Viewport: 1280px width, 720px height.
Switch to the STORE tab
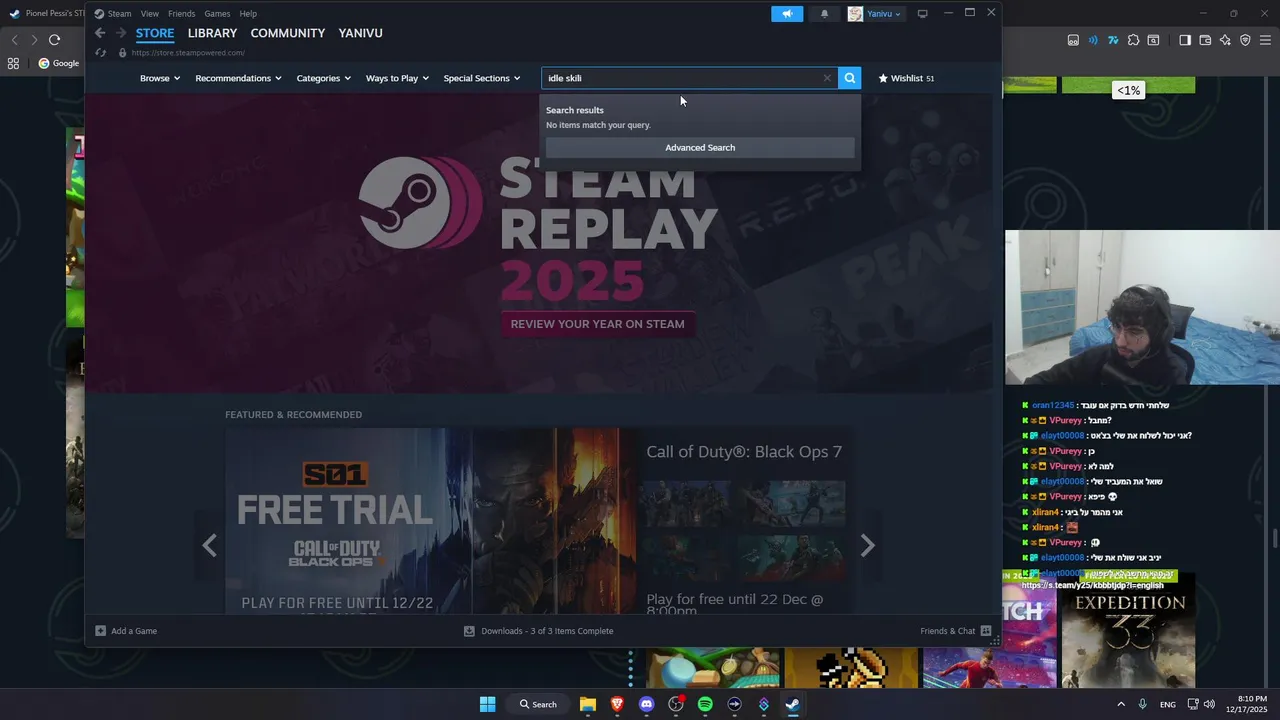(155, 33)
